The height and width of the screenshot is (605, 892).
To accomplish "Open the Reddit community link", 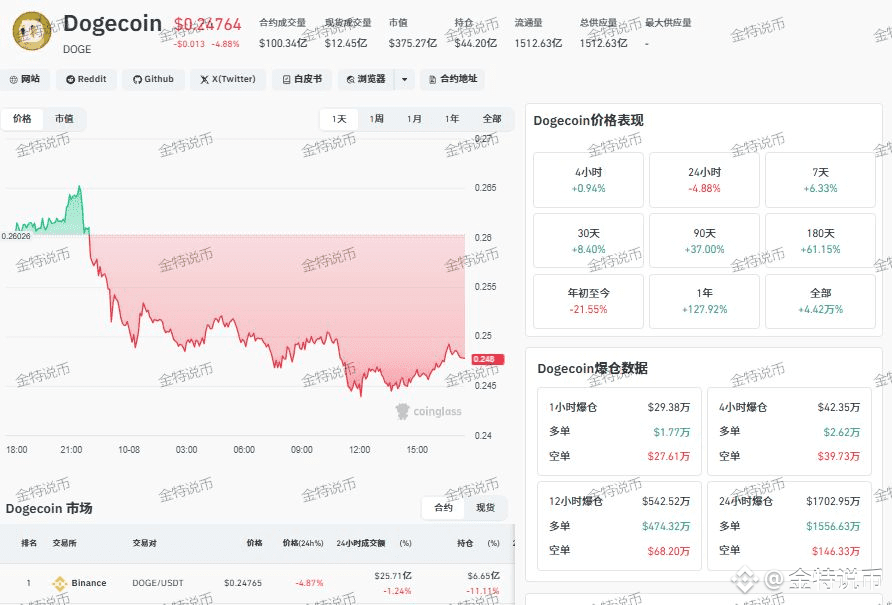I will [86, 79].
